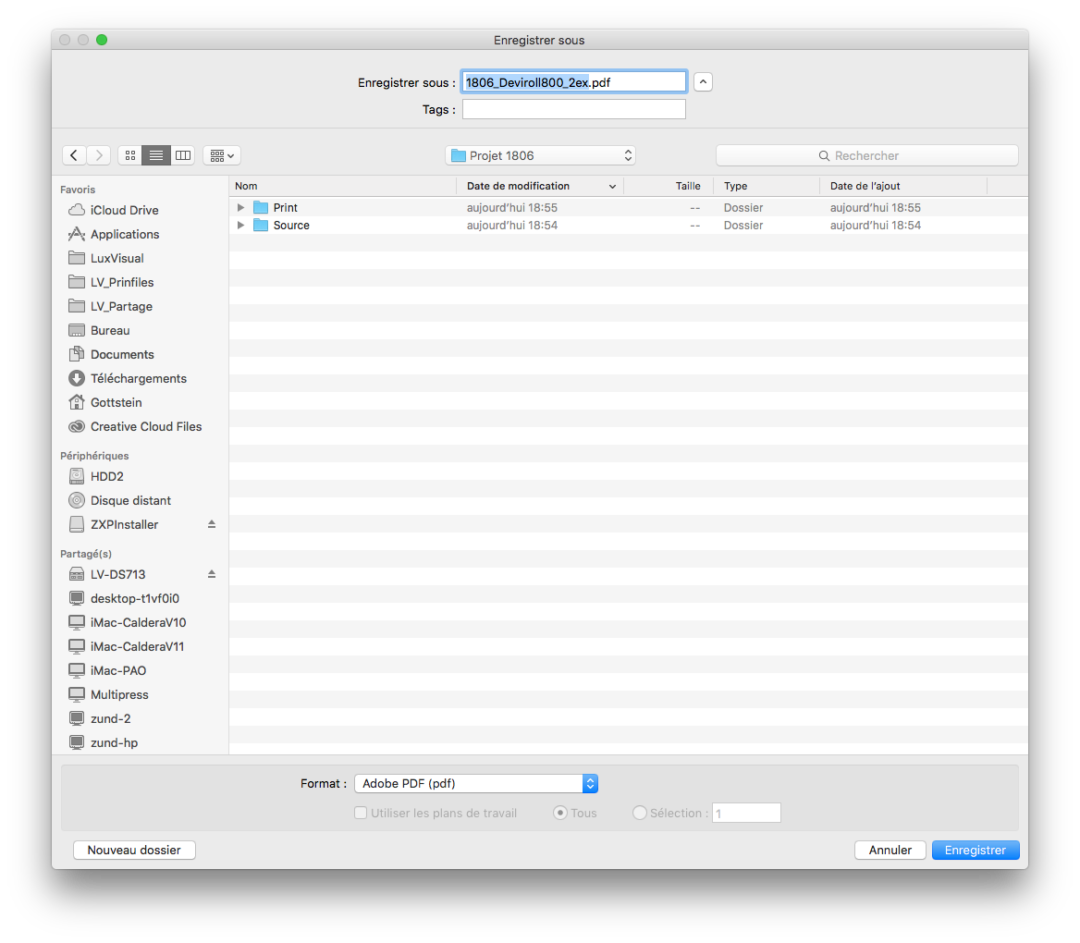Click the Rechercher search field
The width and height of the screenshot is (1080, 943).
click(x=866, y=155)
